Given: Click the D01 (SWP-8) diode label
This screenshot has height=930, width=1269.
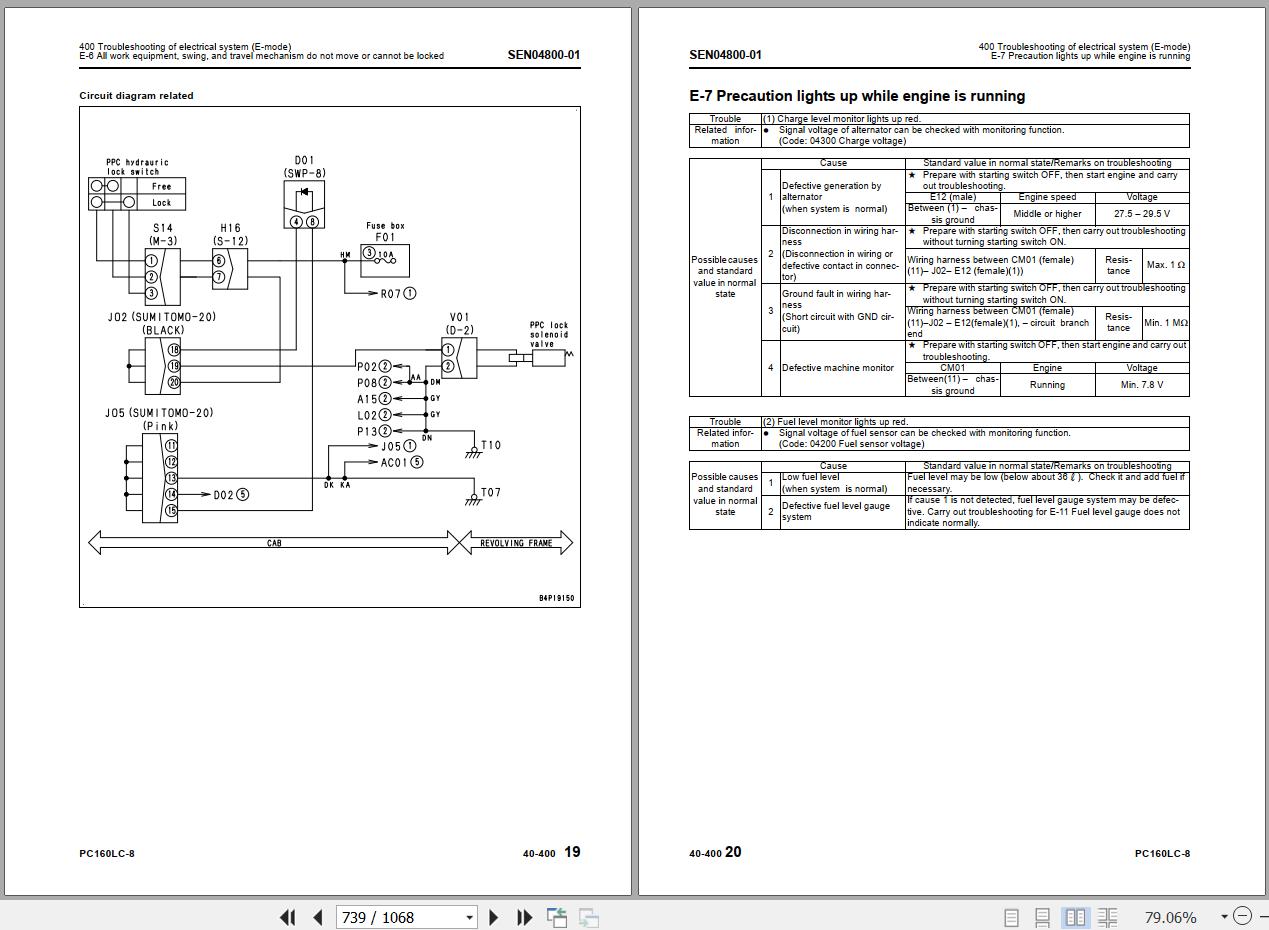Looking at the screenshot, I should (304, 167).
